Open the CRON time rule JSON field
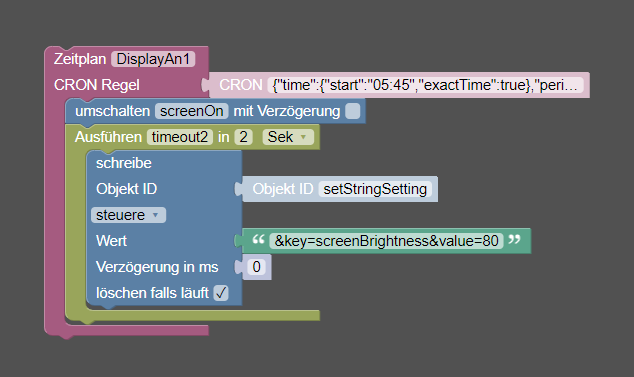The height and width of the screenshot is (377, 634). [425, 85]
